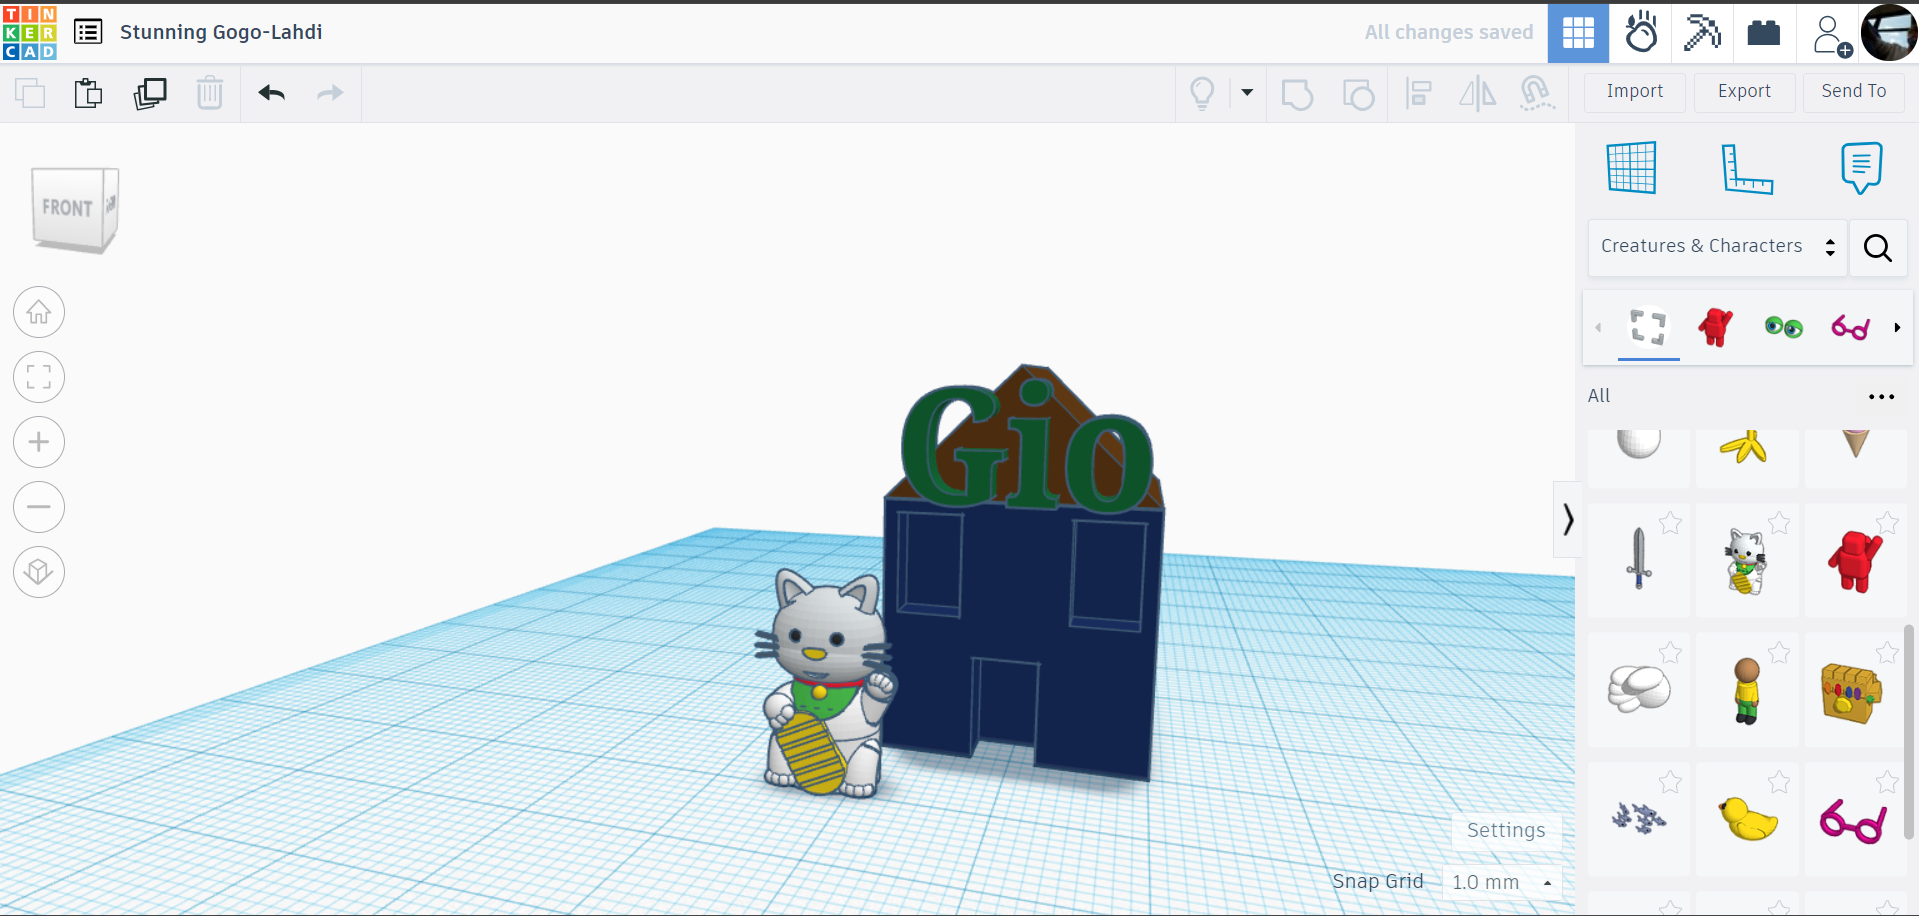Toggle perspective/orthographic view cube button

(x=39, y=572)
